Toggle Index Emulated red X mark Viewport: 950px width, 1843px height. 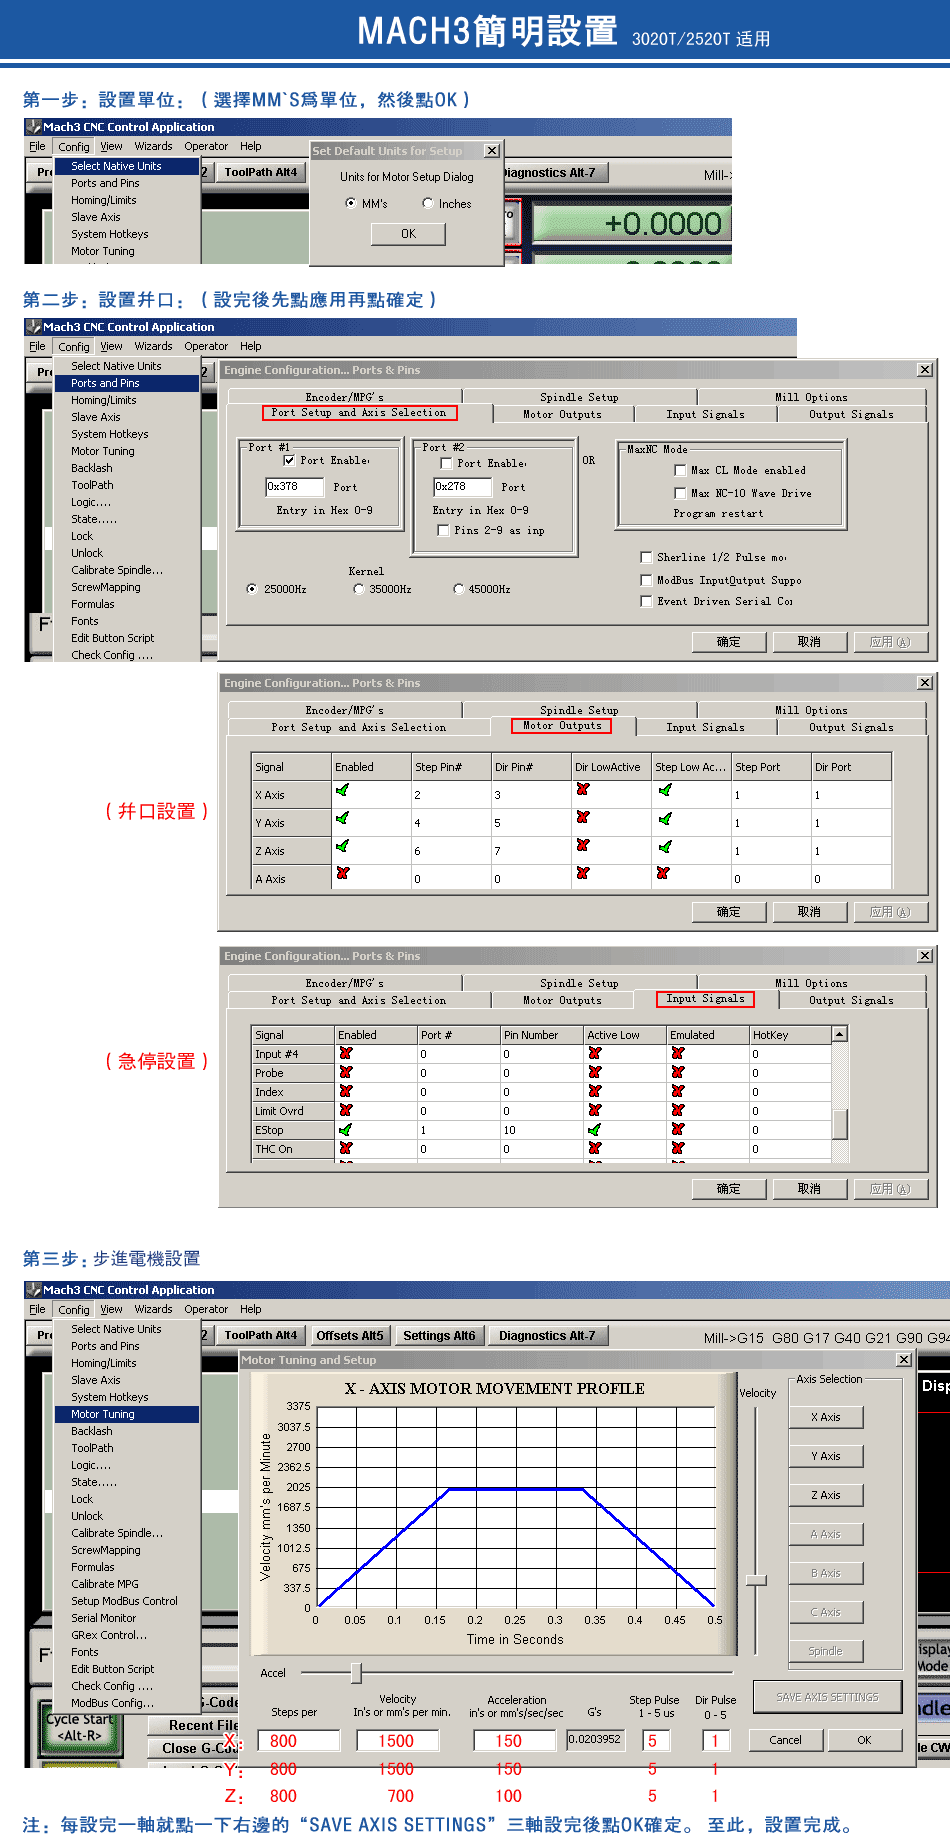click(x=678, y=1091)
